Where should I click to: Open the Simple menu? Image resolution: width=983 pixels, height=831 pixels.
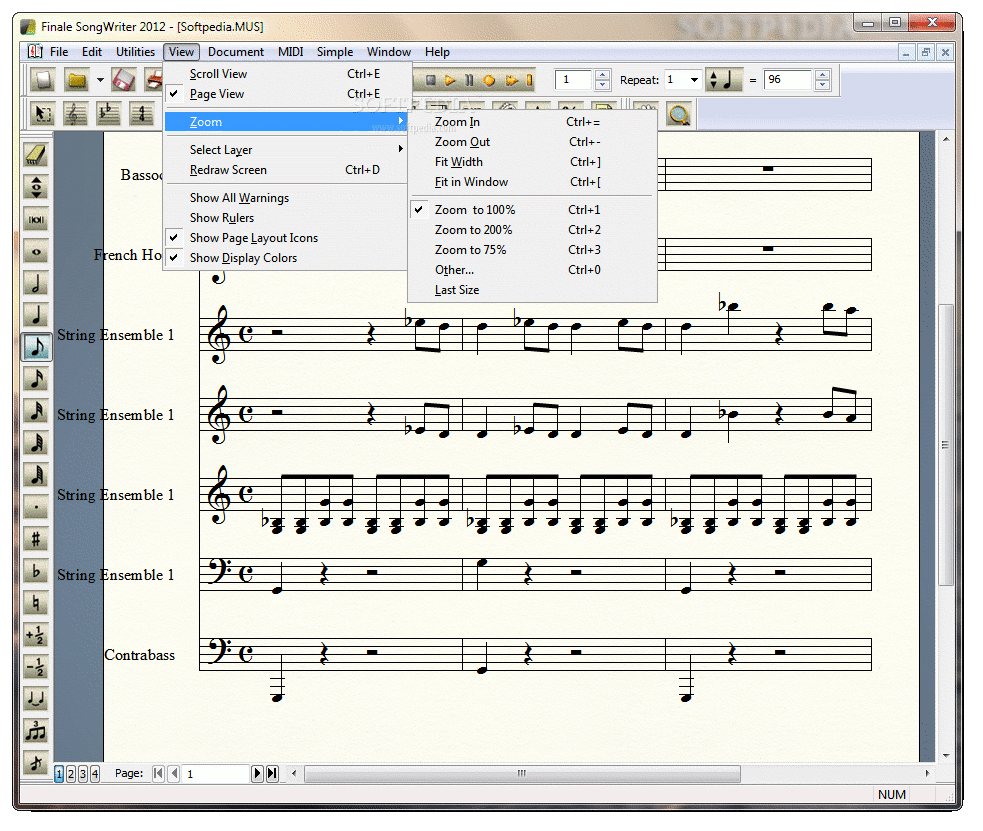click(335, 52)
